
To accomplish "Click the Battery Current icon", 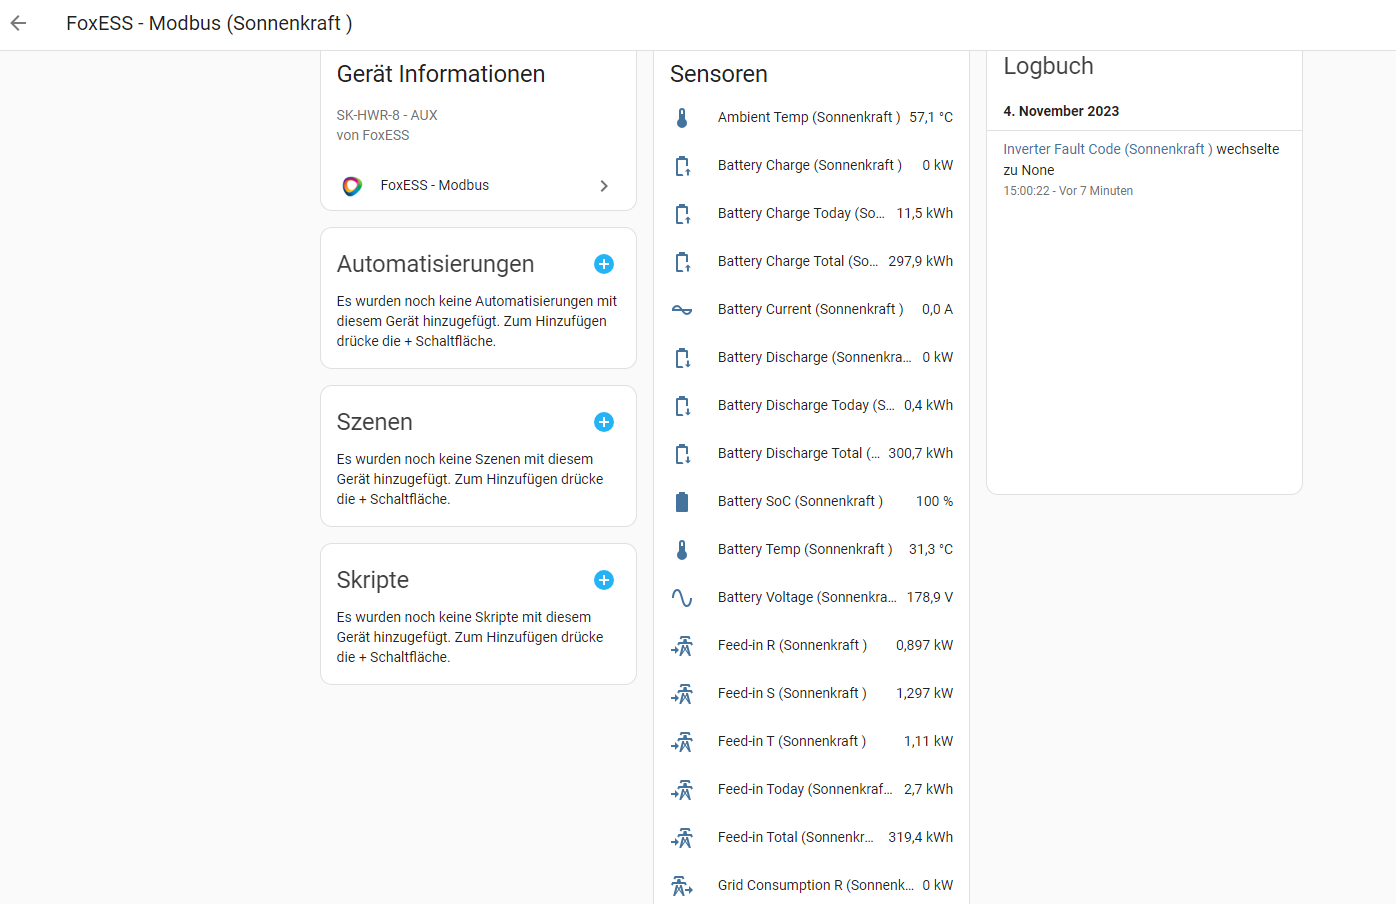I will pyautogui.click(x=682, y=309).
